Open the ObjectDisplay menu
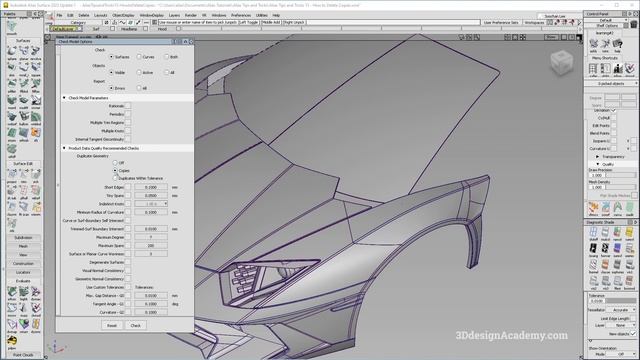Image resolution: width=640 pixels, height=360 pixels. click(x=123, y=15)
